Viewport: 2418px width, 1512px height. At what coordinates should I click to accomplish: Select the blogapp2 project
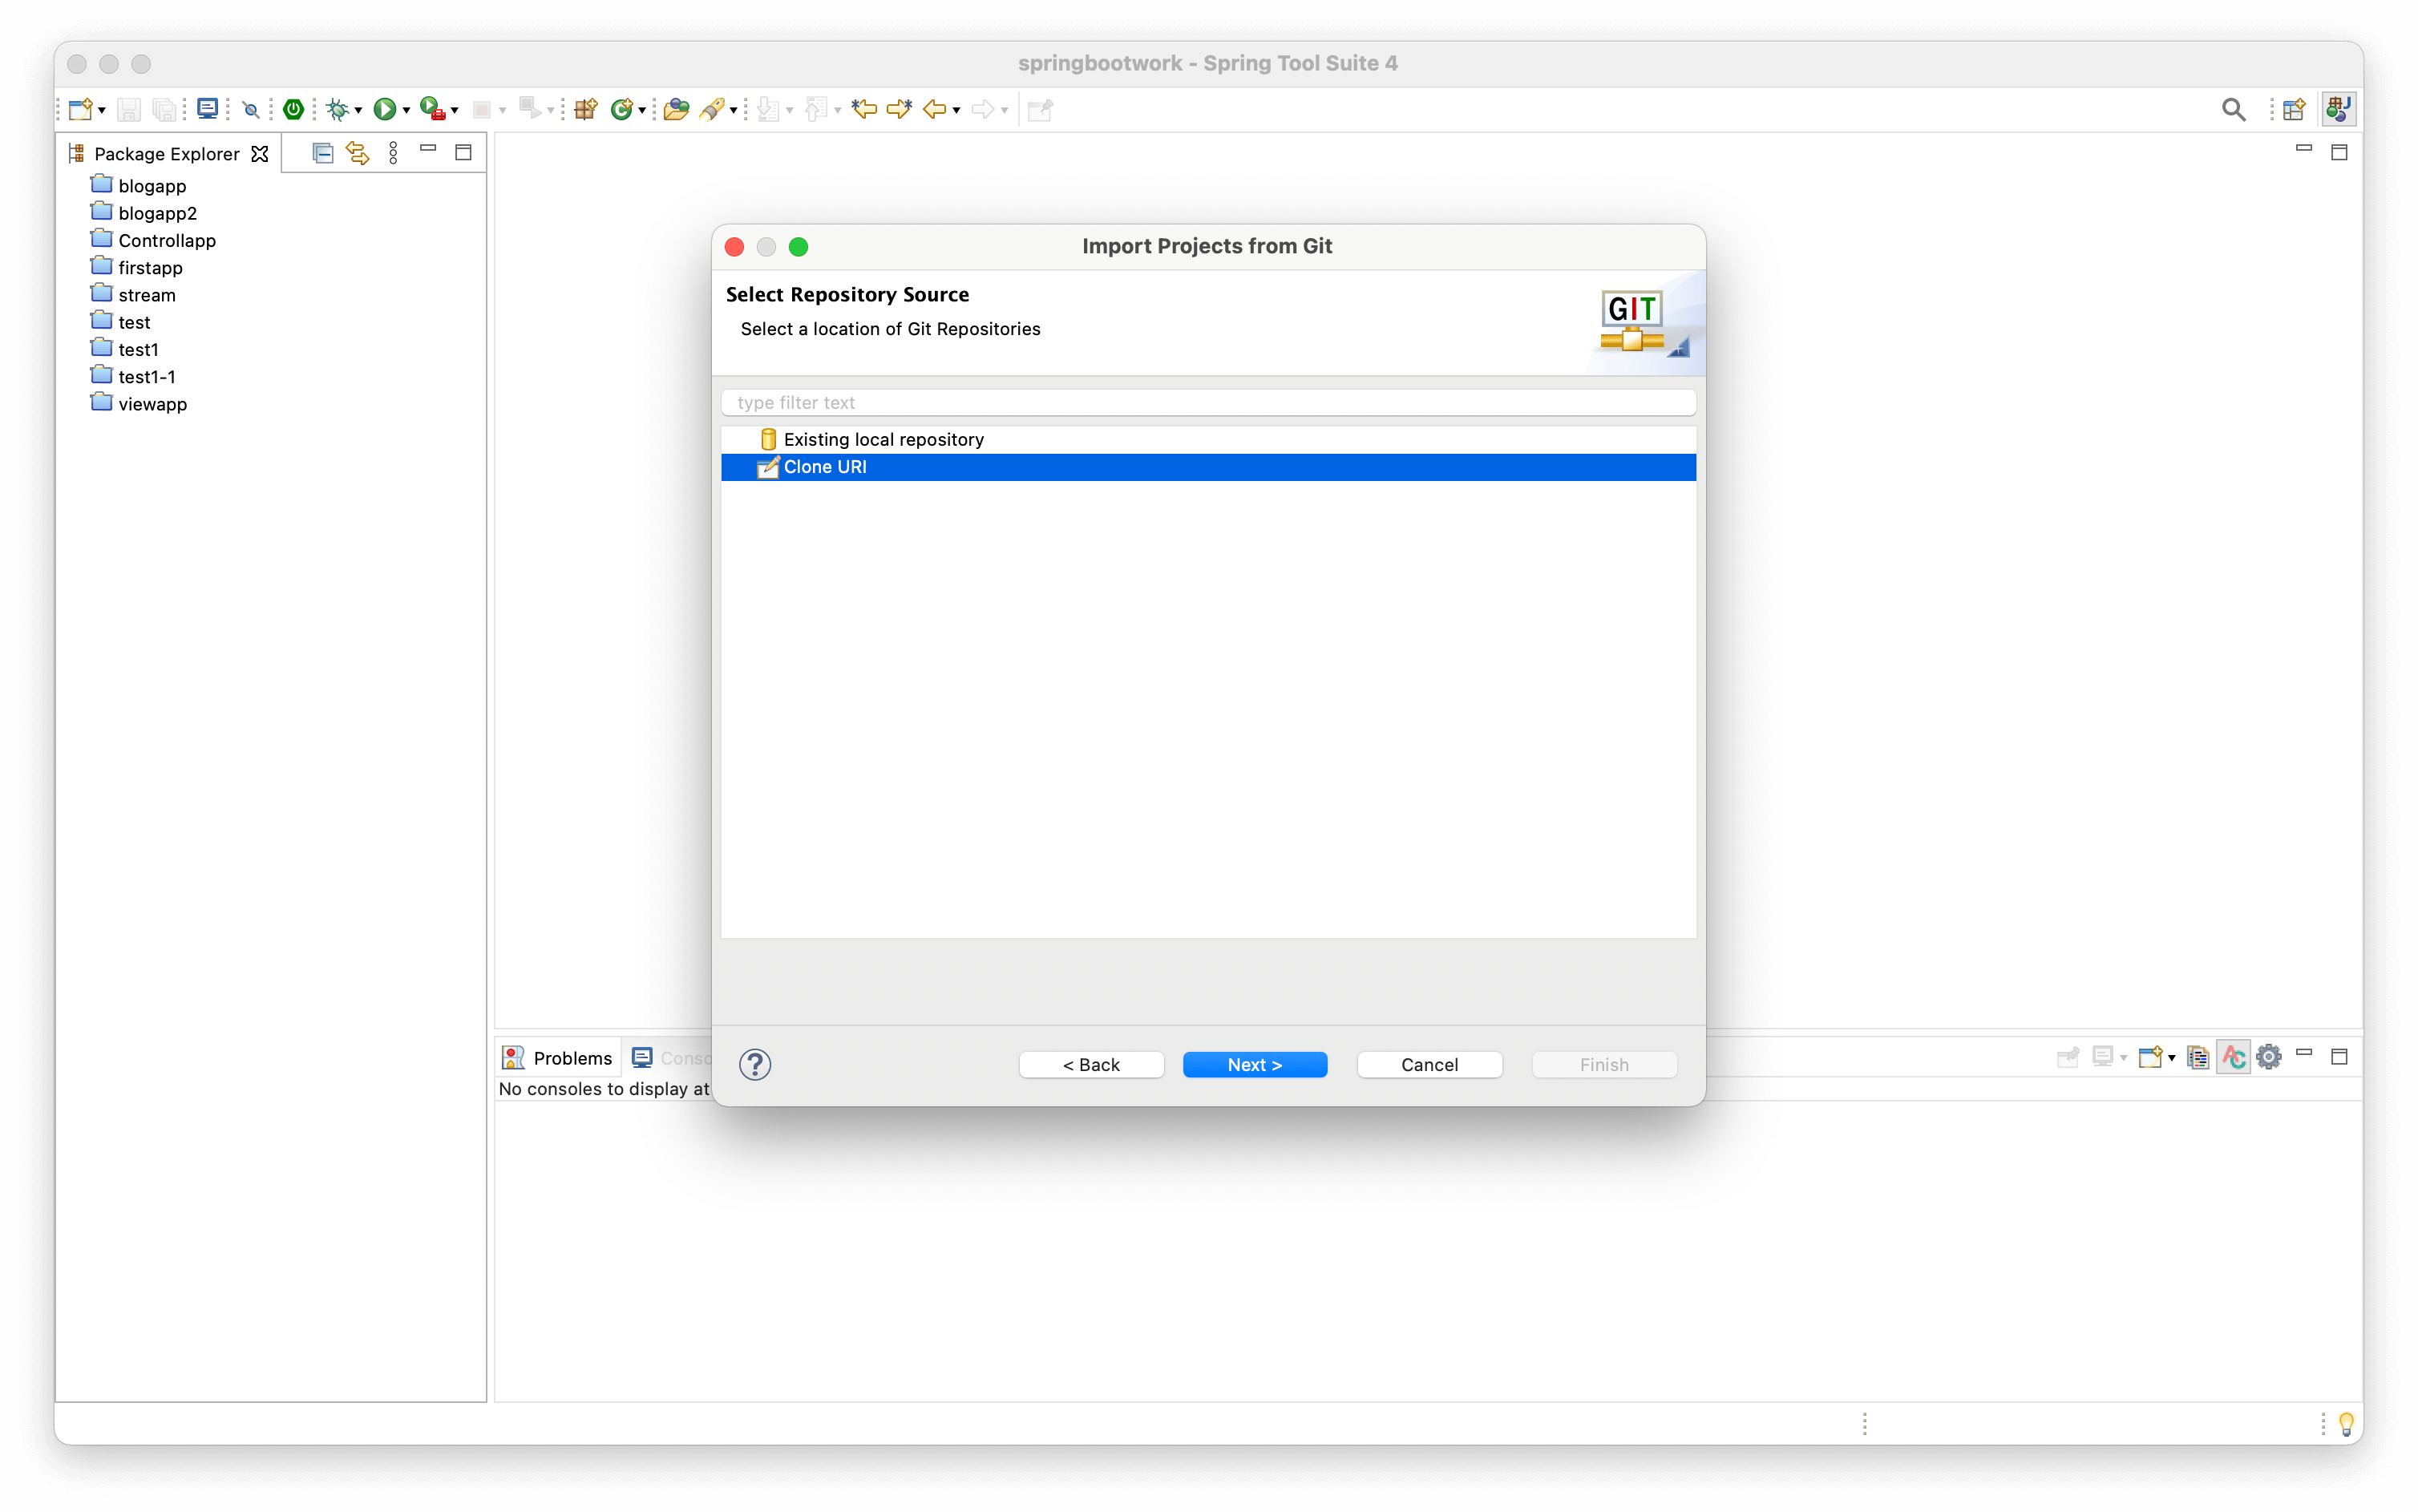pyautogui.click(x=157, y=213)
